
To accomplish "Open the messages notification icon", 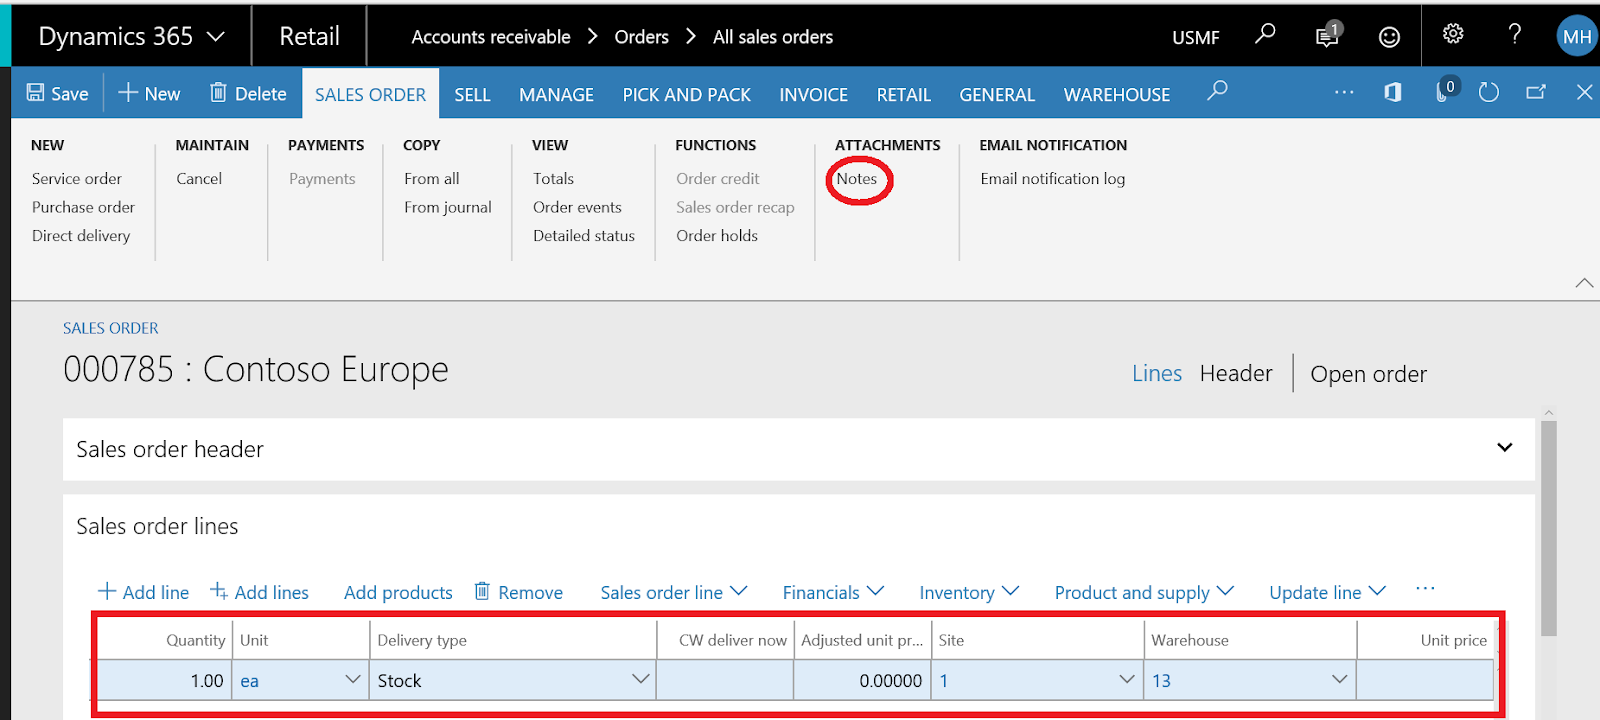I will [x=1327, y=36].
